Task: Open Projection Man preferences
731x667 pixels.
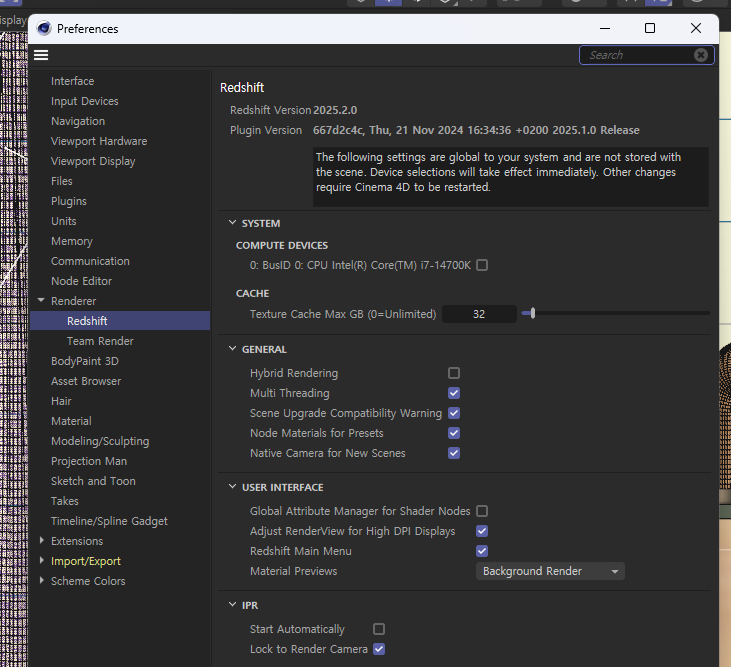Action: [89, 461]
